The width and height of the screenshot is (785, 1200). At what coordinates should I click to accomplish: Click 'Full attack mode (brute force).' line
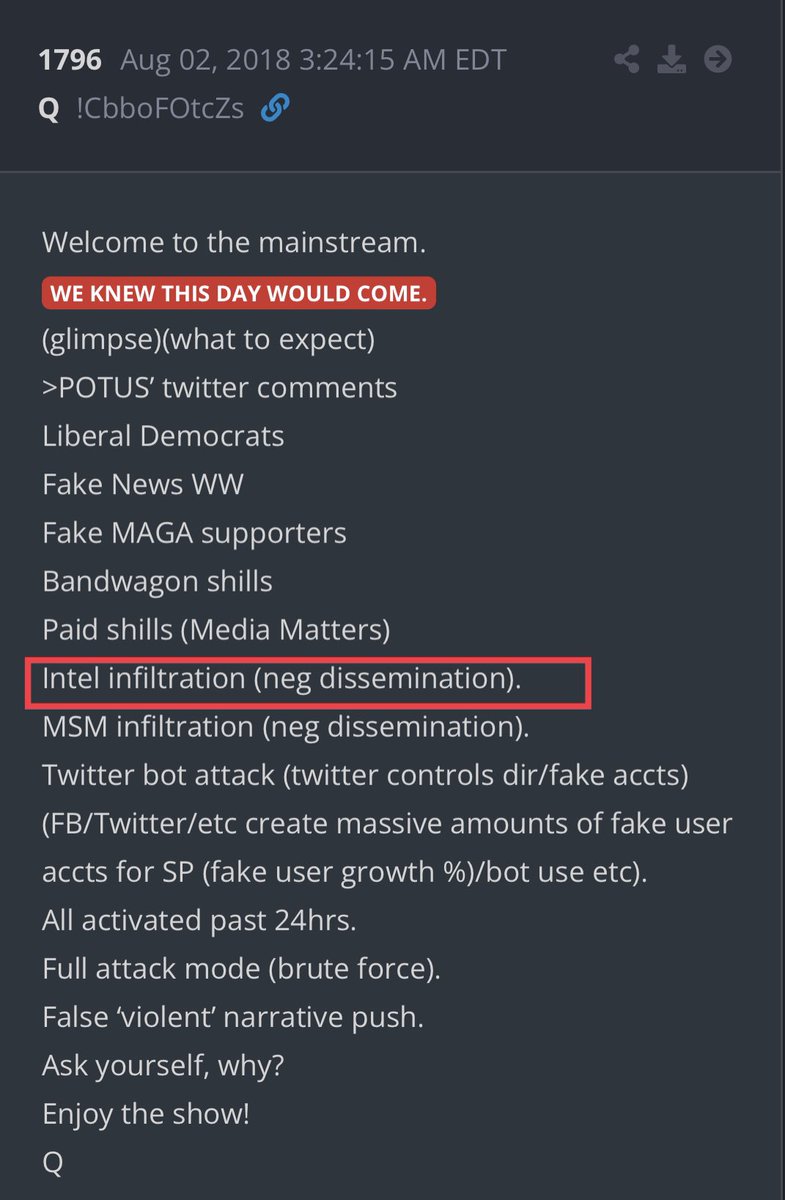(x=241, y=968)
